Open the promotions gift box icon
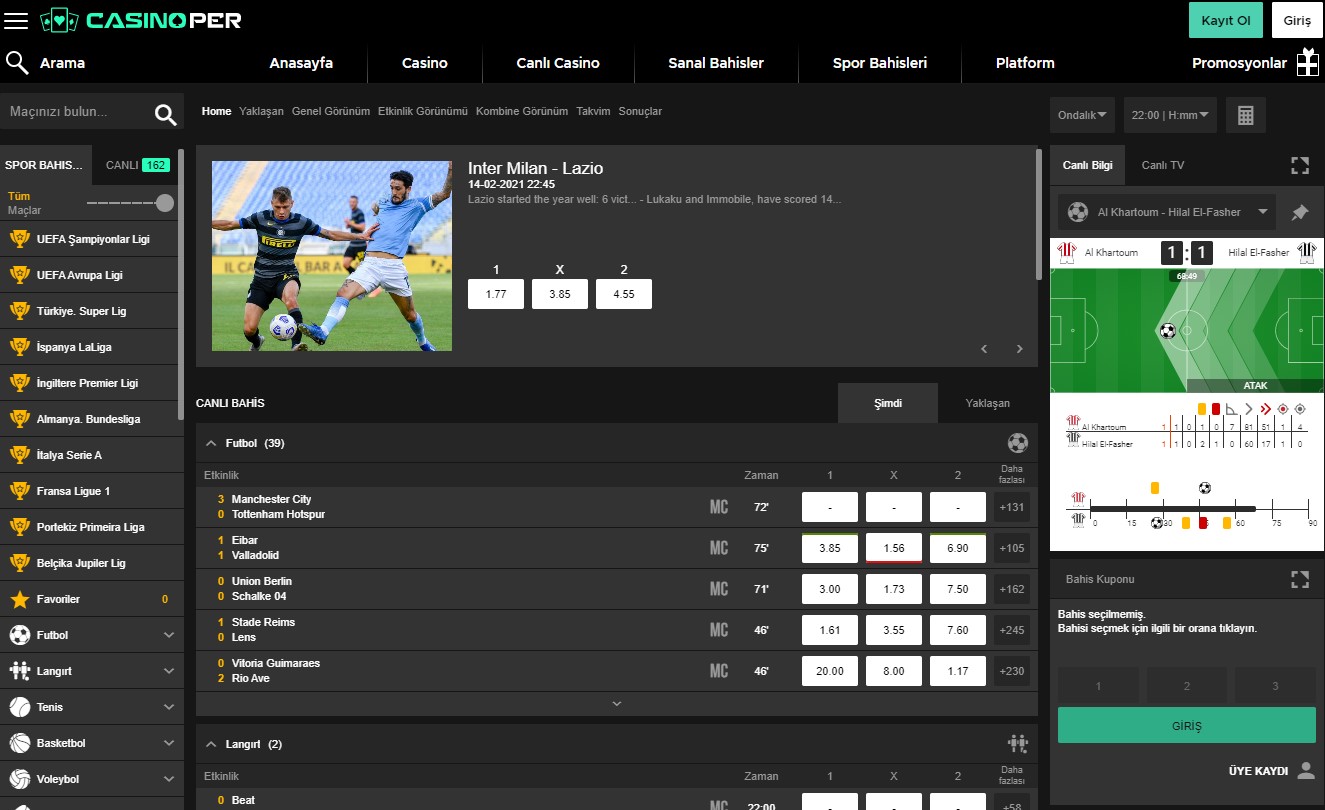The width and height of the screenshot is (1325, 810). click(x=1307, y=63)
